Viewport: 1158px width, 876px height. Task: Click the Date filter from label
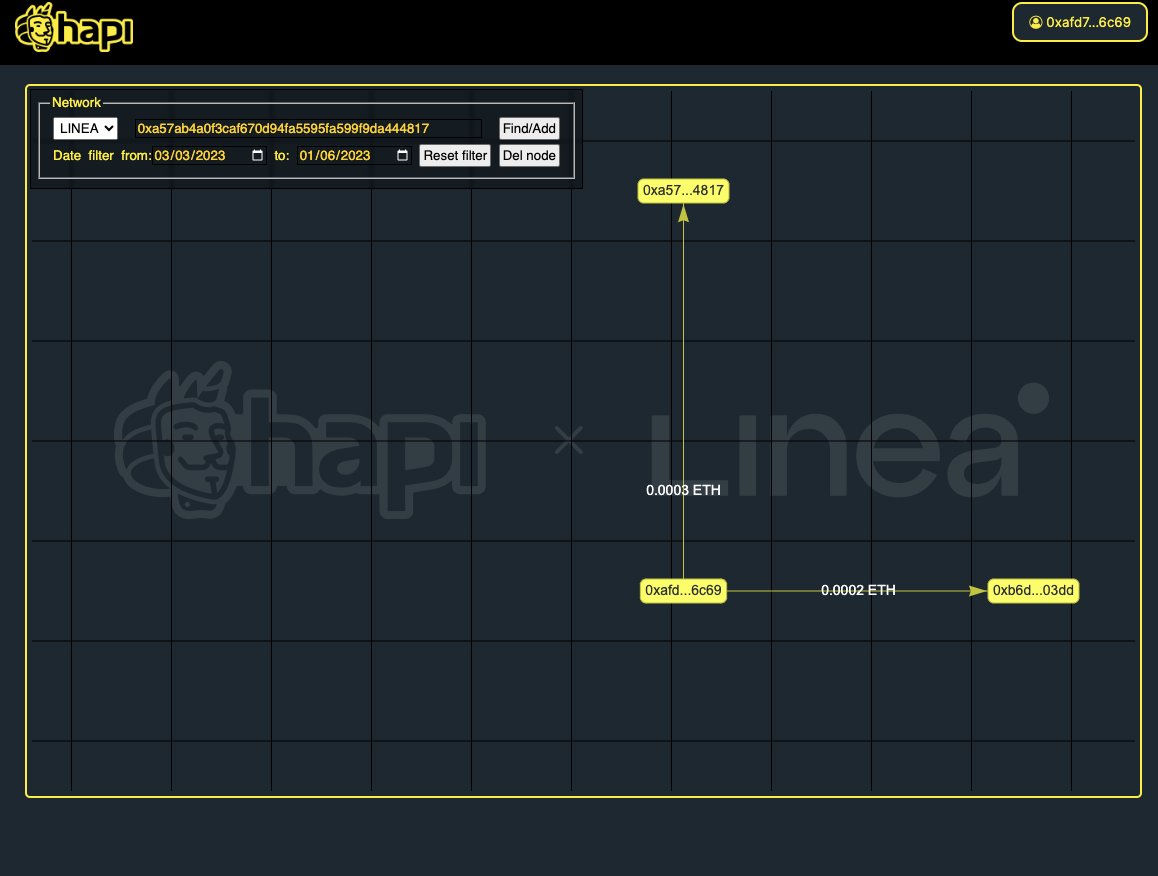coord(102,155)
